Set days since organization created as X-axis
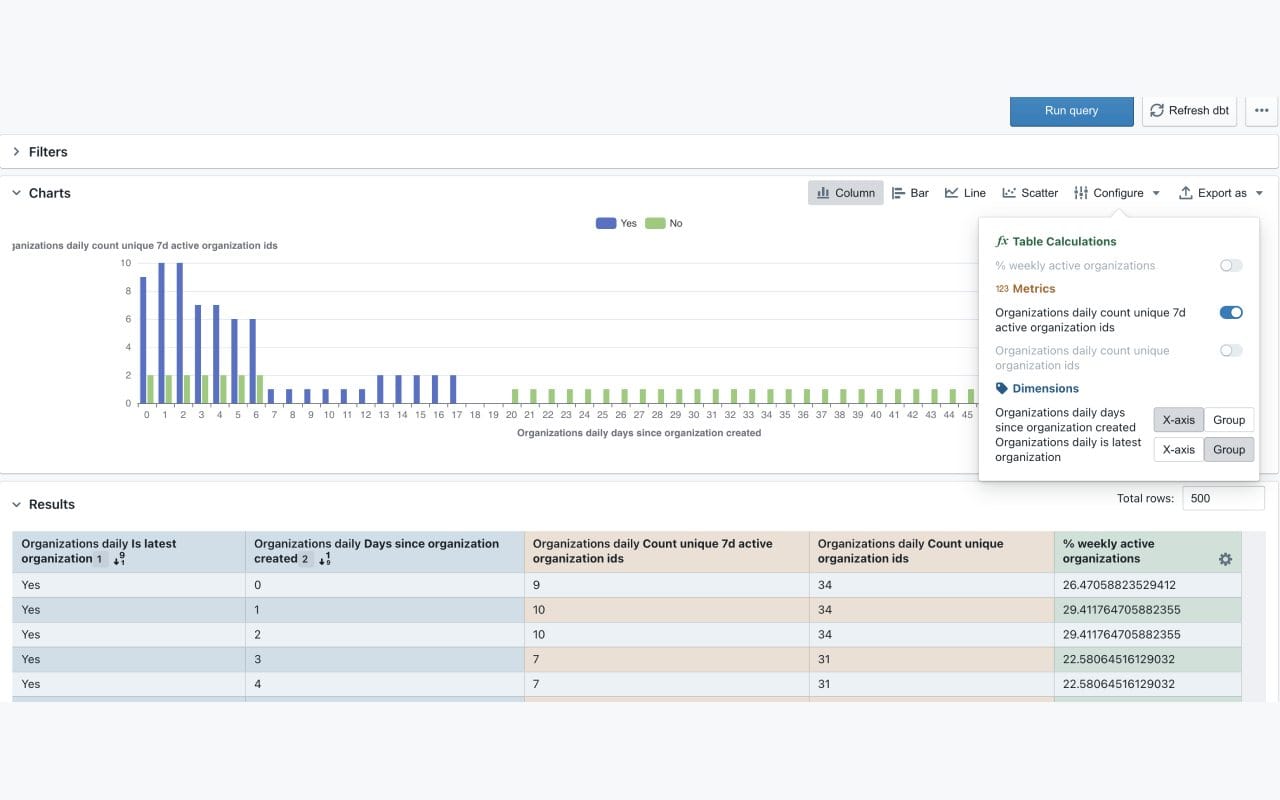 click(x=1178, y=419)
